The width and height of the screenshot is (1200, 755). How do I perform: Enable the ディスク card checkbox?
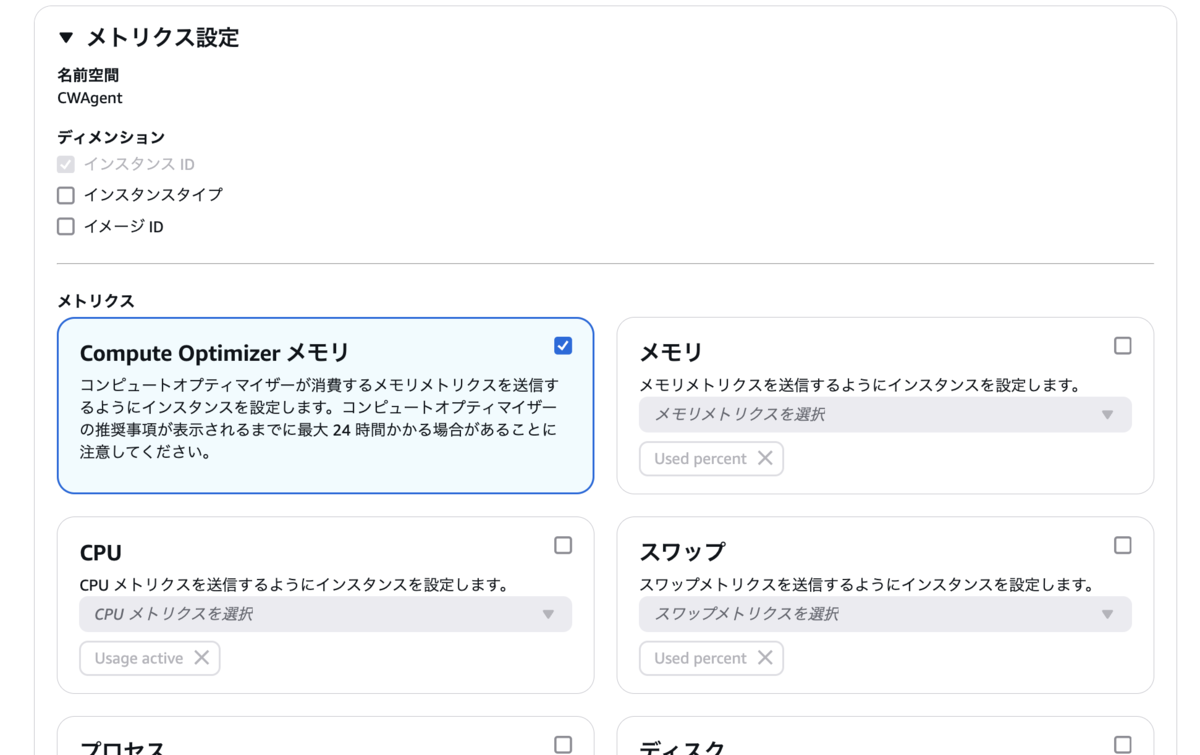coord(1123,745)
